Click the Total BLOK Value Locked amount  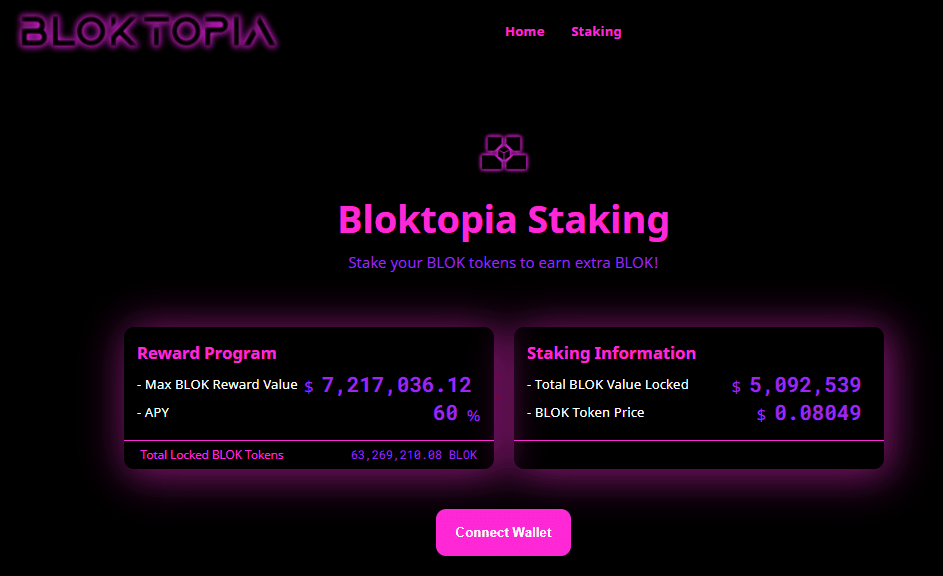click(x=805, y=385)
